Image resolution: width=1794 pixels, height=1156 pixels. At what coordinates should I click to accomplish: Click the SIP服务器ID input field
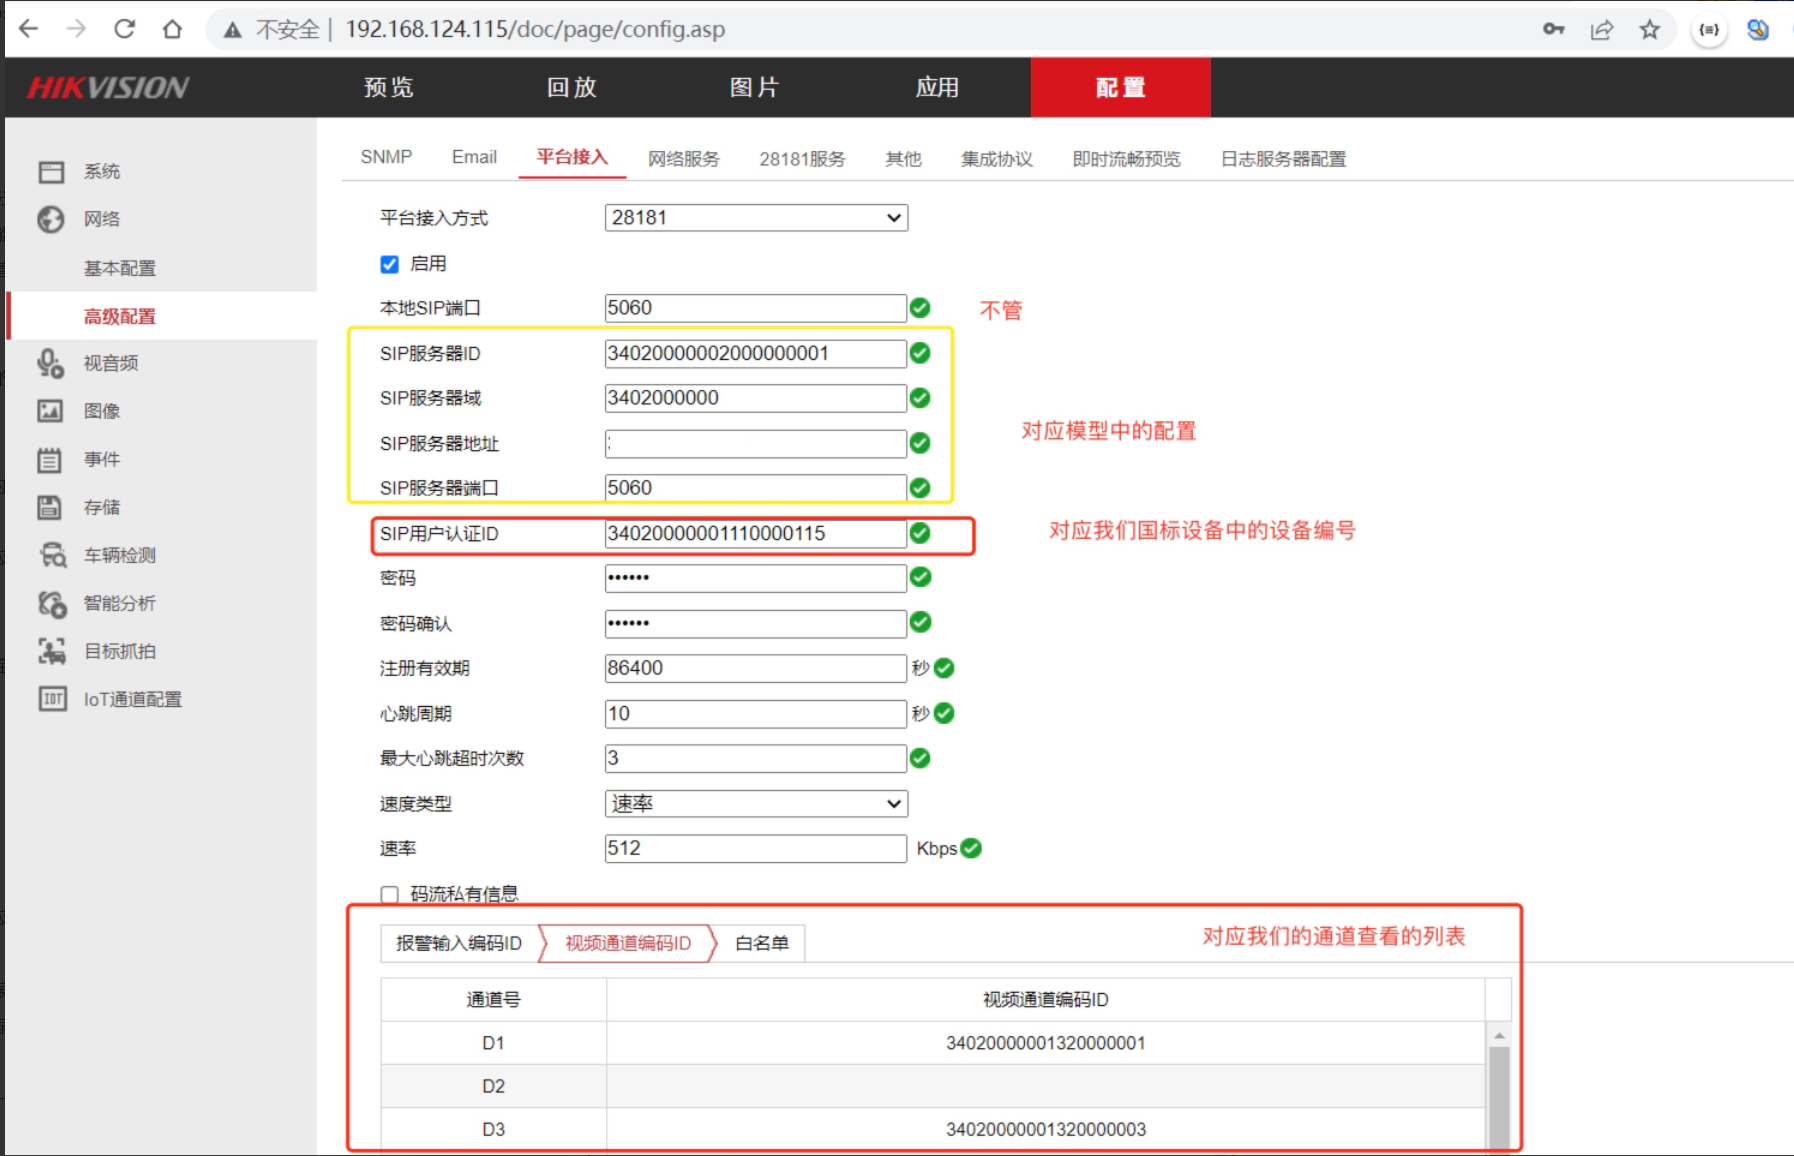pos(756,353)
